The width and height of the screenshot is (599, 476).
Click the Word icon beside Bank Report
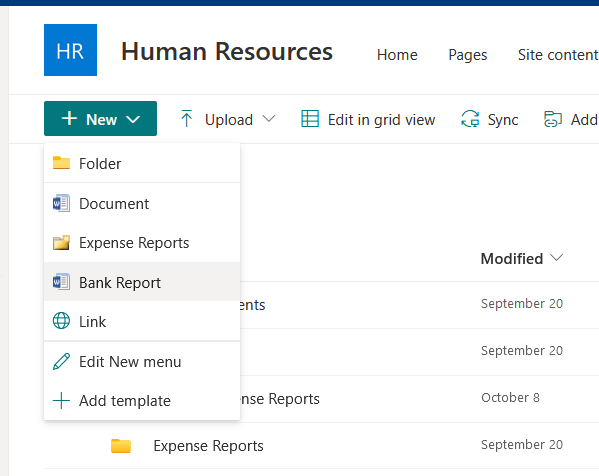click(61, 282)
